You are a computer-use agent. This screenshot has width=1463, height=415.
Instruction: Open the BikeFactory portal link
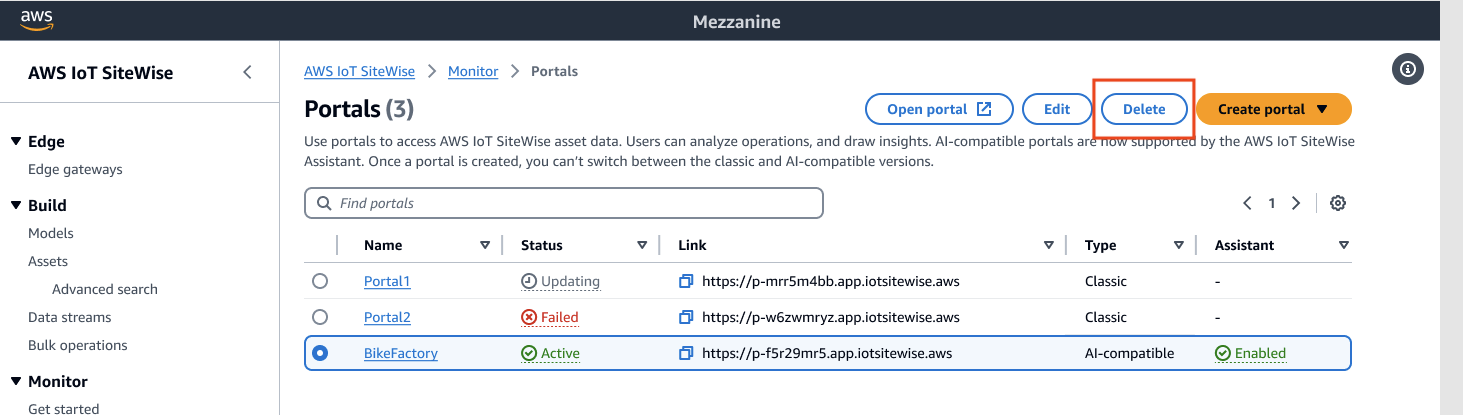coord(400,353)
